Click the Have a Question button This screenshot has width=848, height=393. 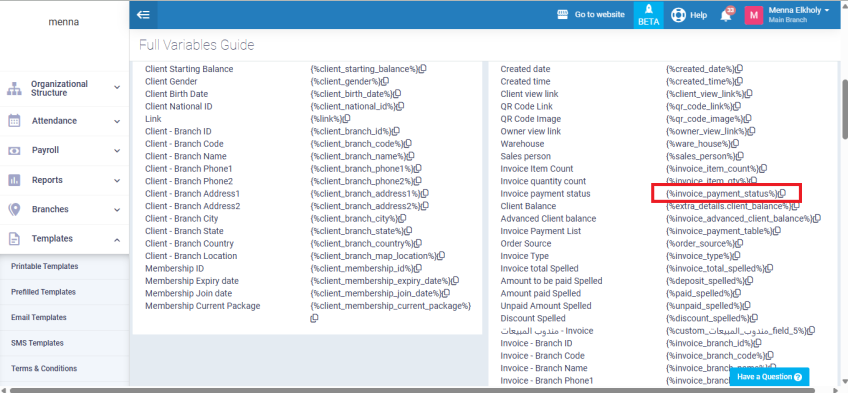(x=769, y=377)
